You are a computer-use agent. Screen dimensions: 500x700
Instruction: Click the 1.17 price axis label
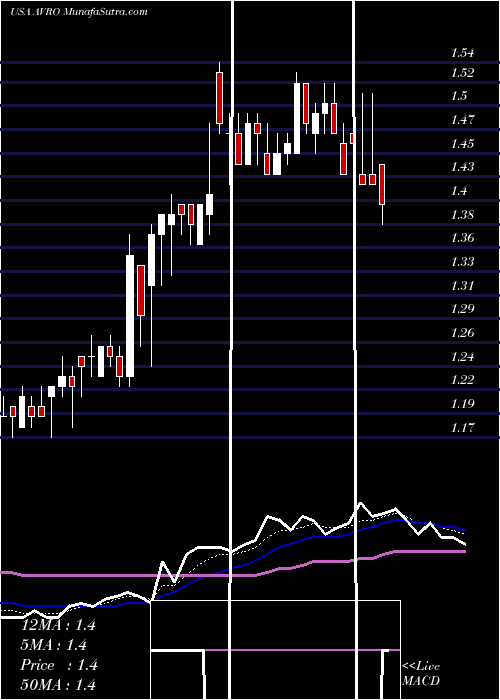pos(462,428)
